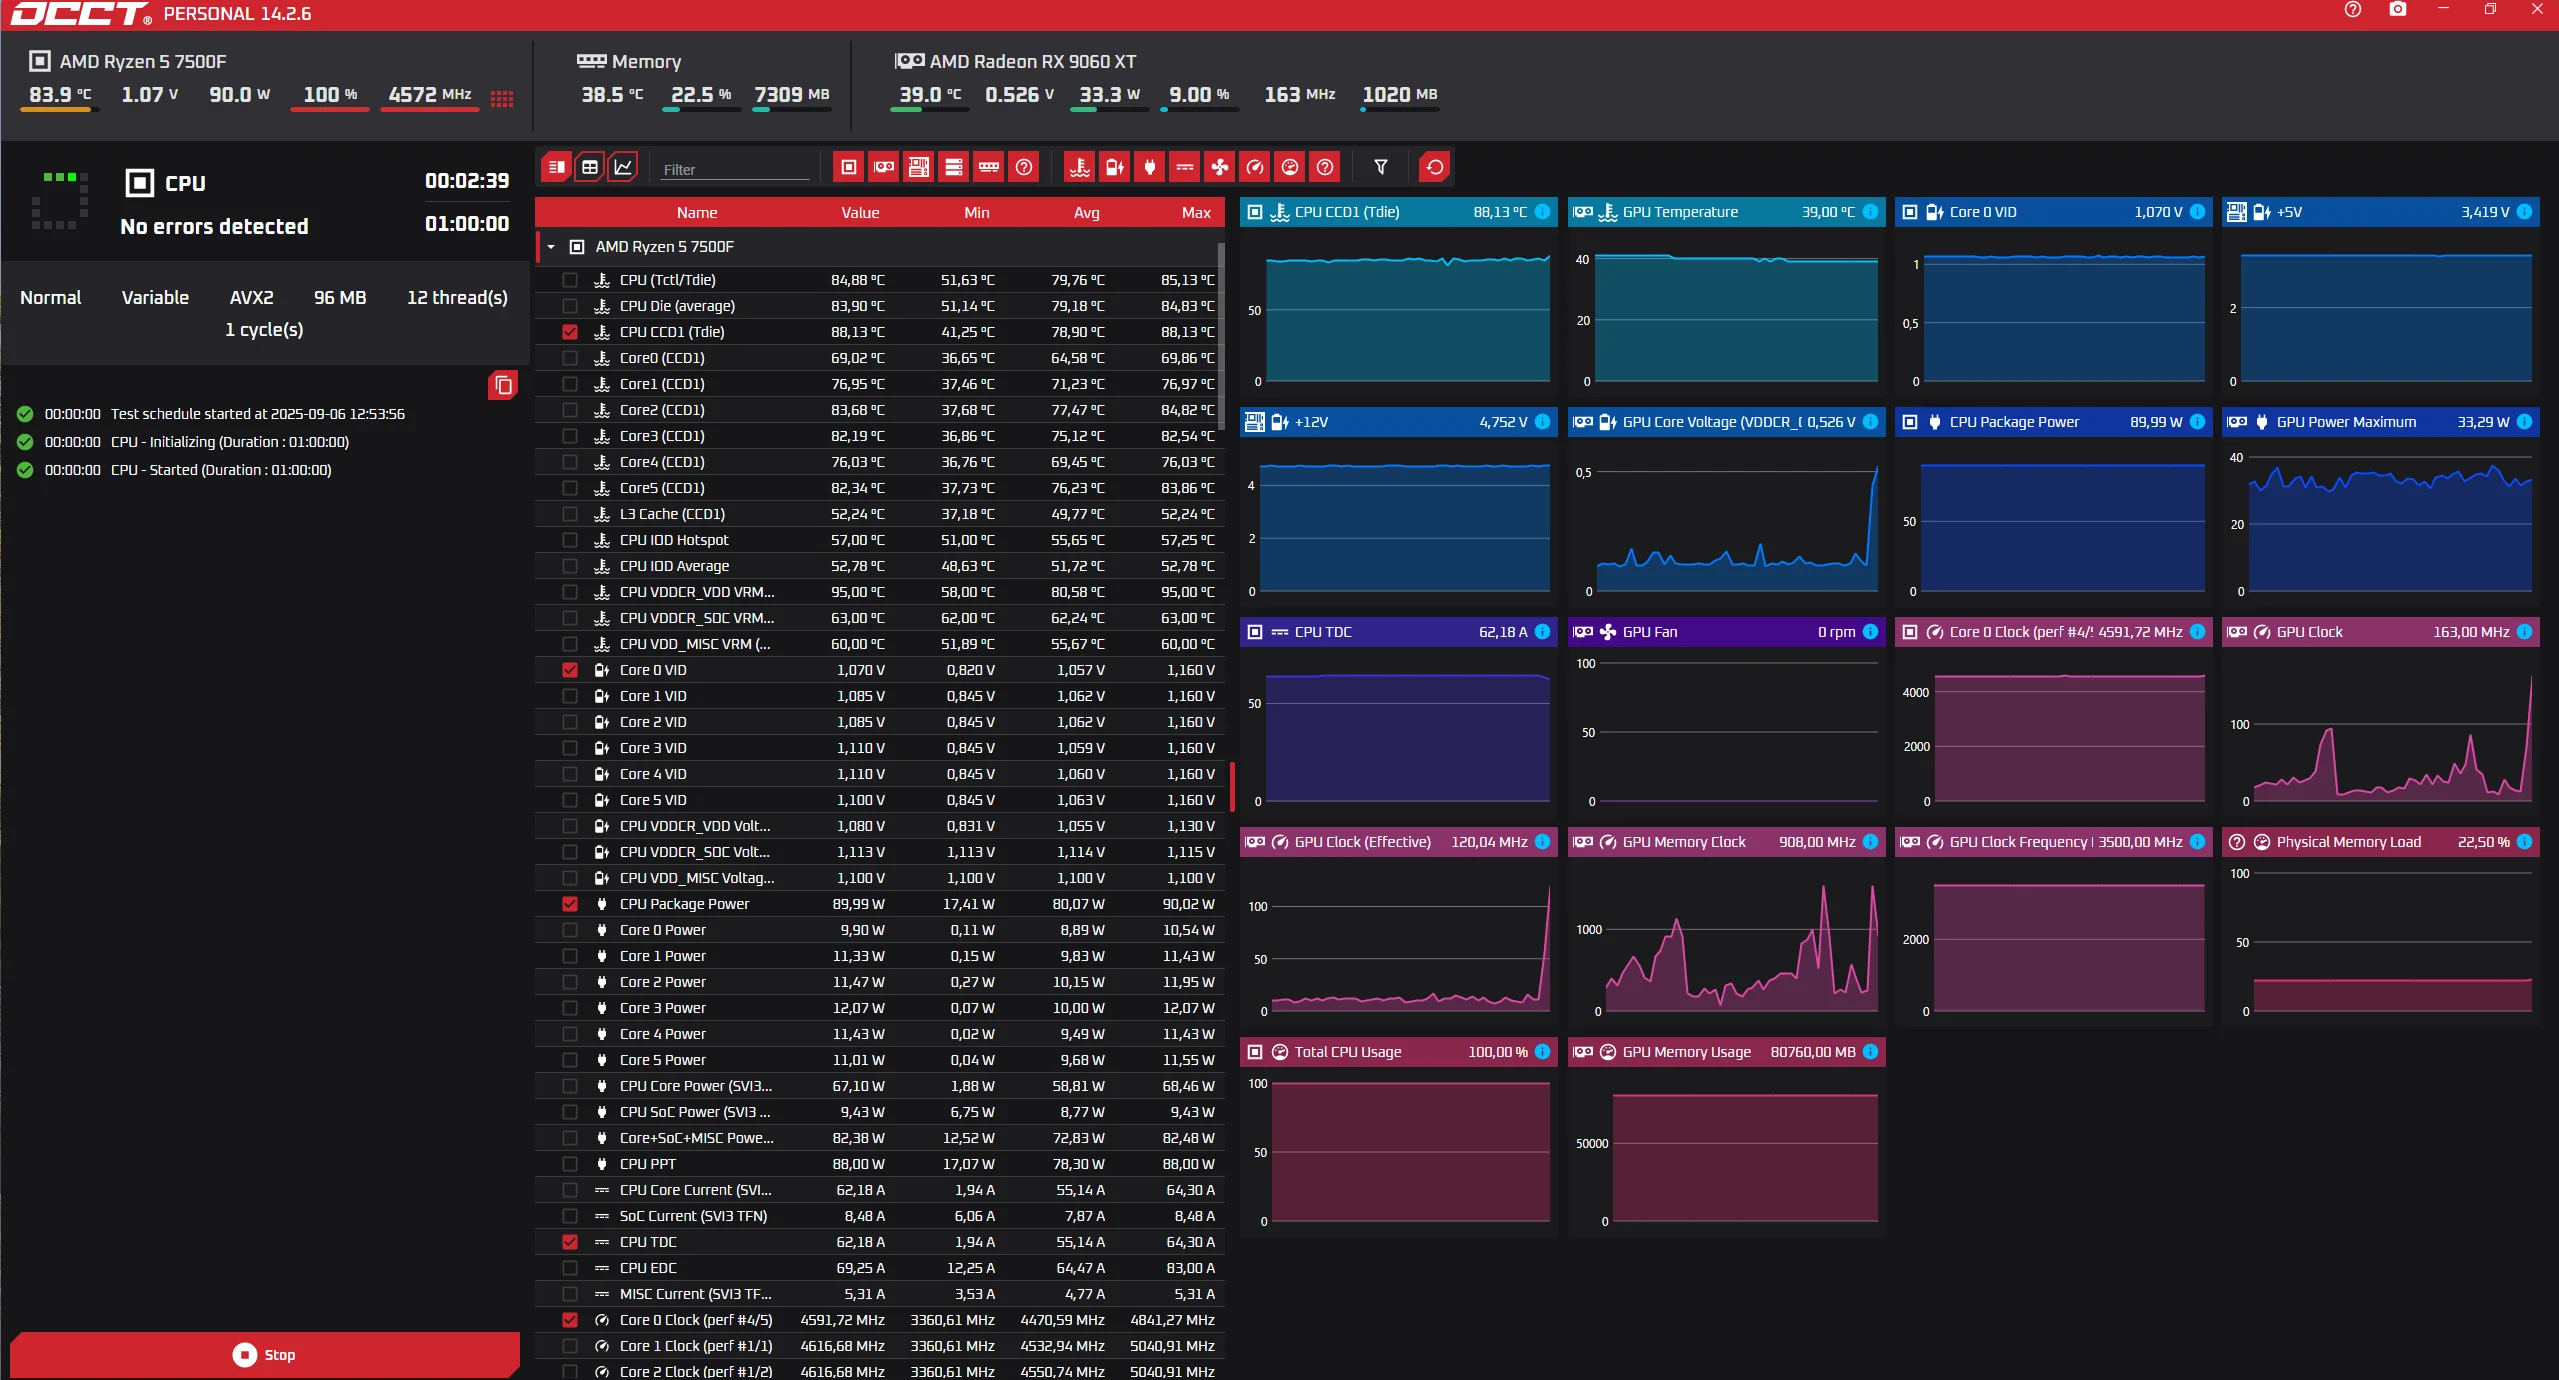Stop the running CPU test
The width and height of the screenshot is (2559, 1380).
pos(265,1354)
